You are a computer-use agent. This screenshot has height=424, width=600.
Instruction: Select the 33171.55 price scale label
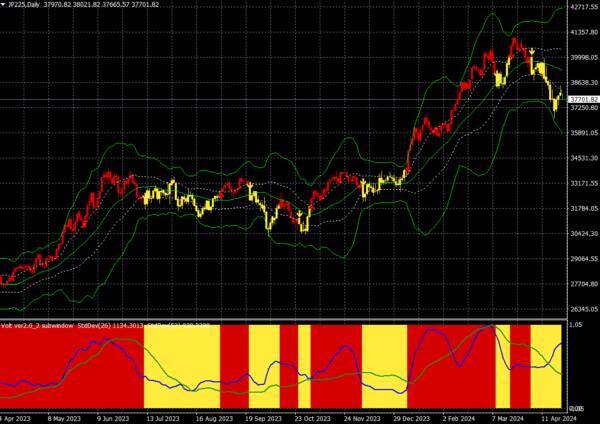point(584,183)
